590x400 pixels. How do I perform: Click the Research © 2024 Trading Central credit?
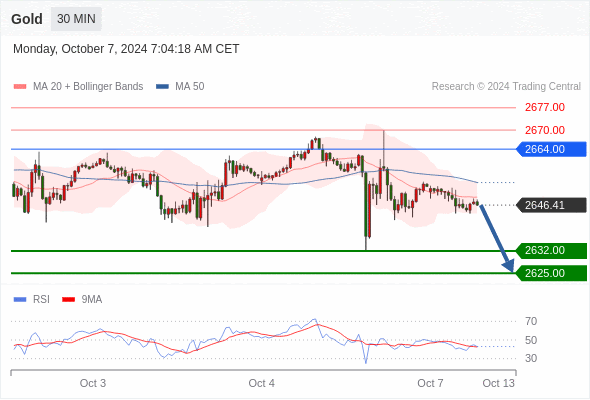[x=506, y=87]
